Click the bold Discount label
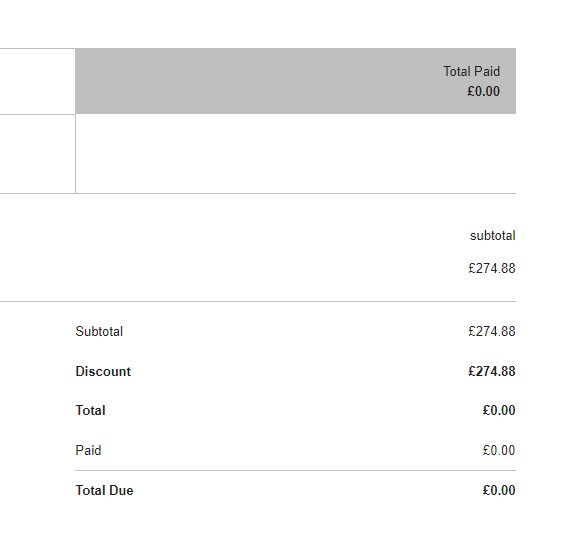The width and height of the screenshot is (562, 534). (103, 371)
